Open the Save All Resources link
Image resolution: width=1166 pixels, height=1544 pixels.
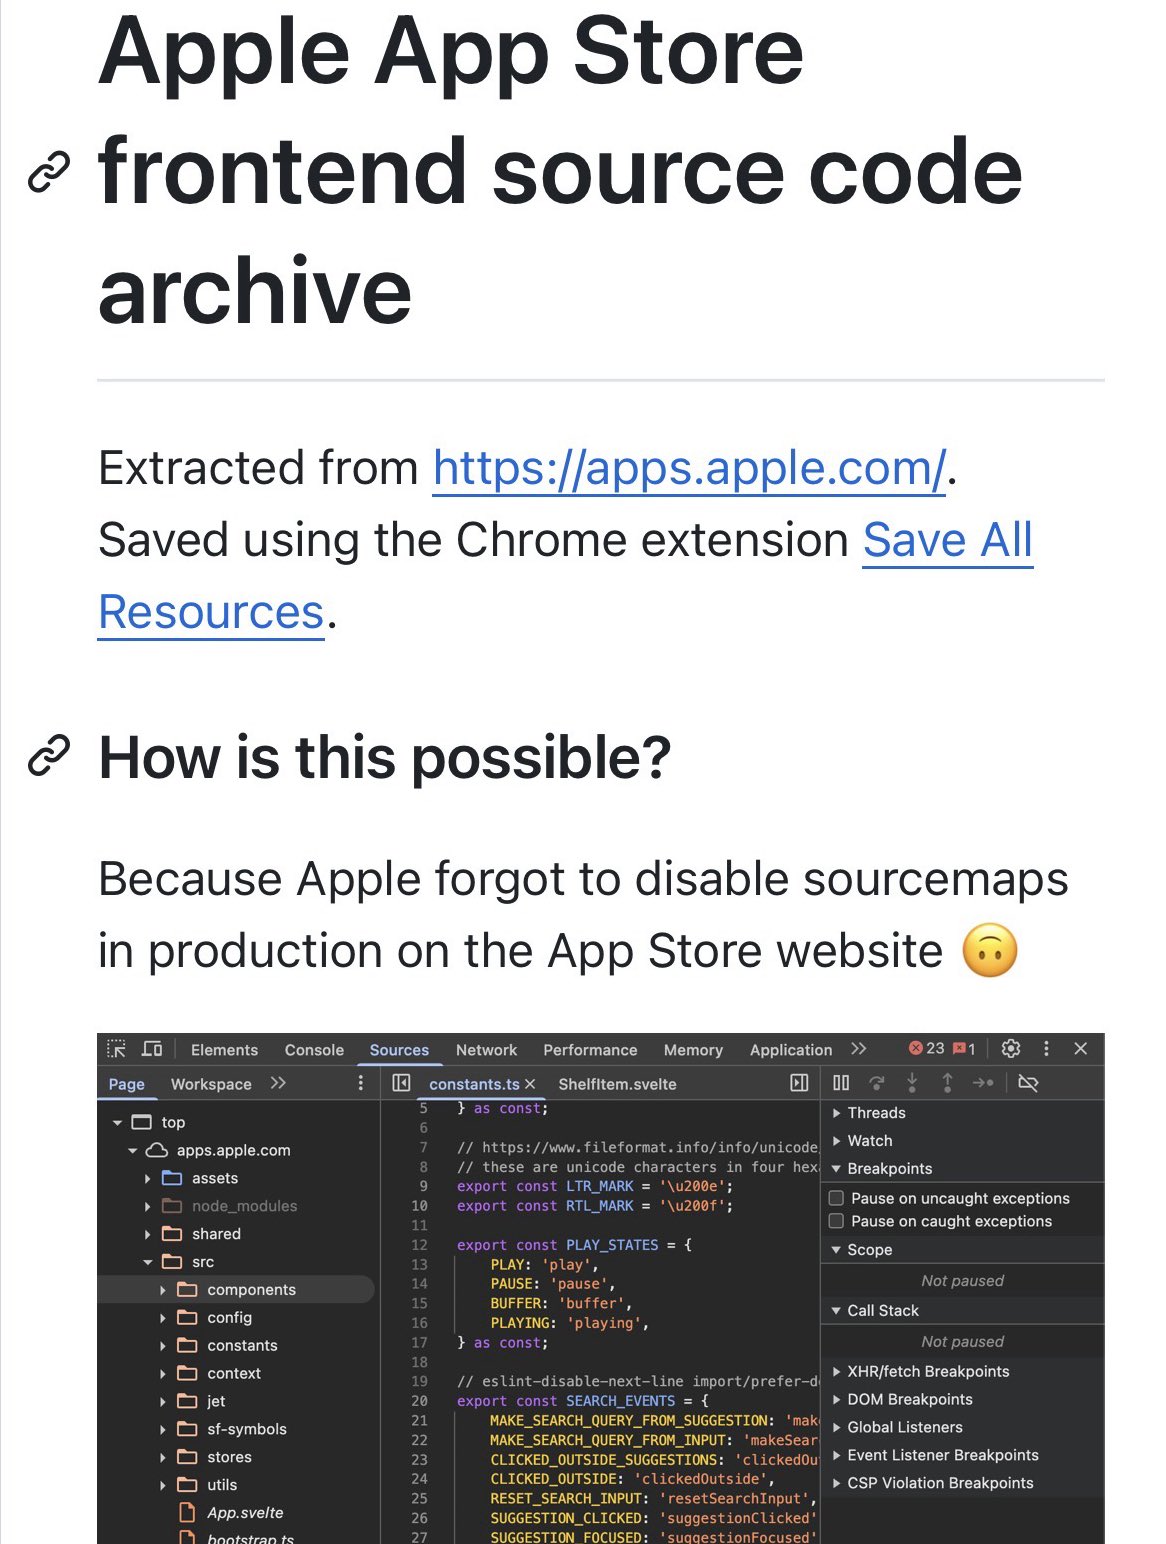[x=947, y=540]
